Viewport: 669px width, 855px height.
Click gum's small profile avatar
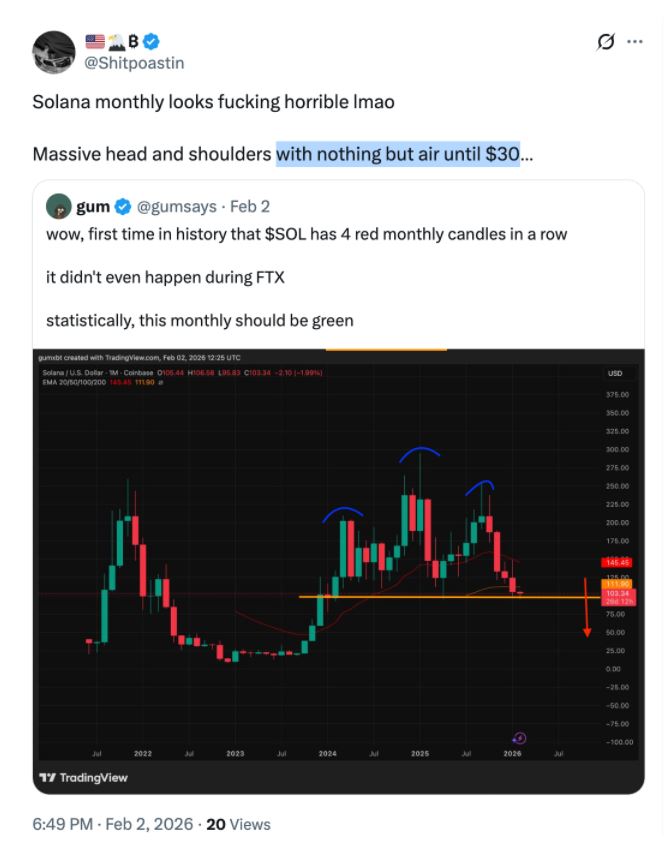(58, 207)
